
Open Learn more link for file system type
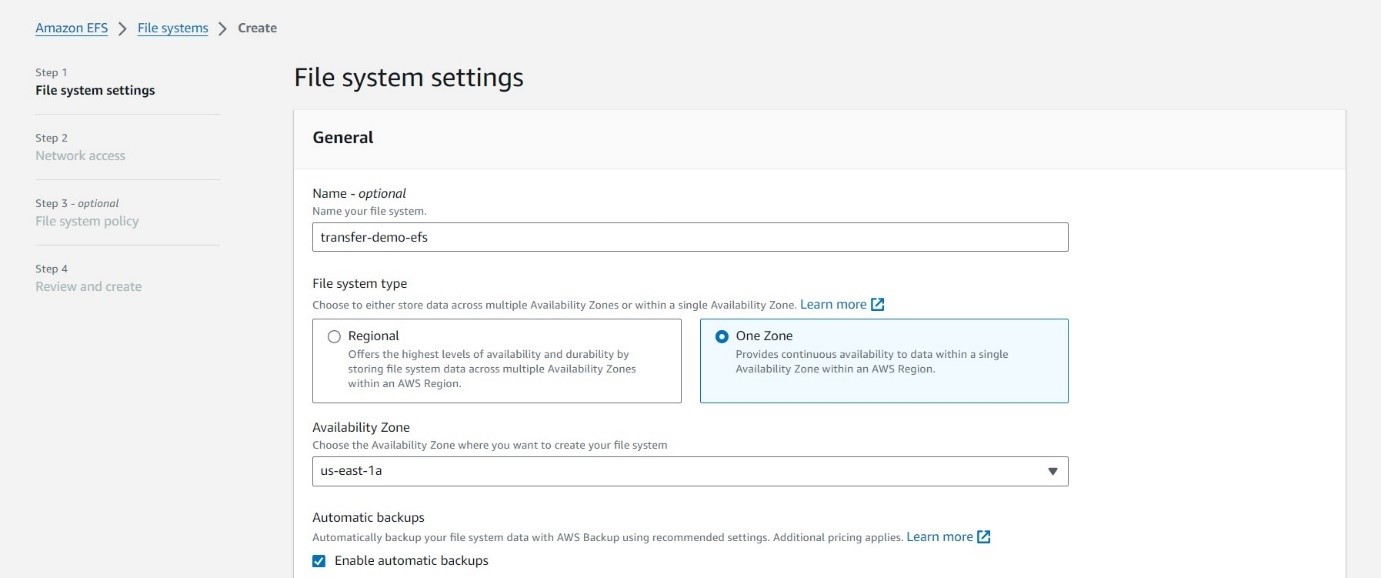(x=833, y=305)
